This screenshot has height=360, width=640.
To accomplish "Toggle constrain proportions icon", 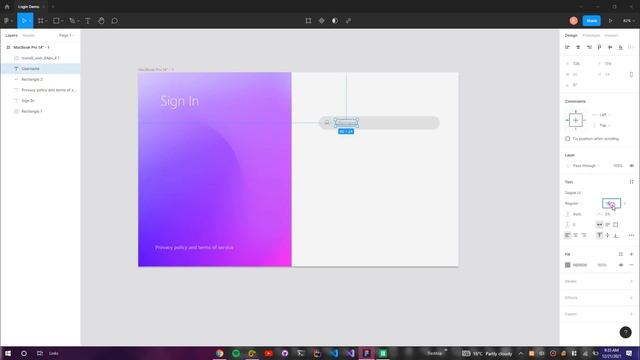I will coord(631,74).
